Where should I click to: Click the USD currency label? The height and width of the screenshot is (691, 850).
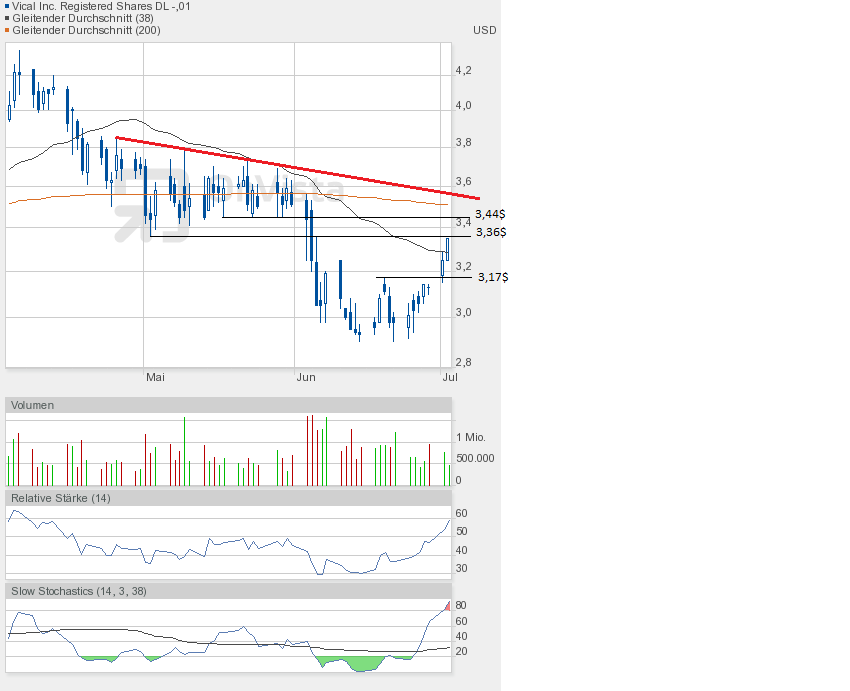(x=484, y=30)
